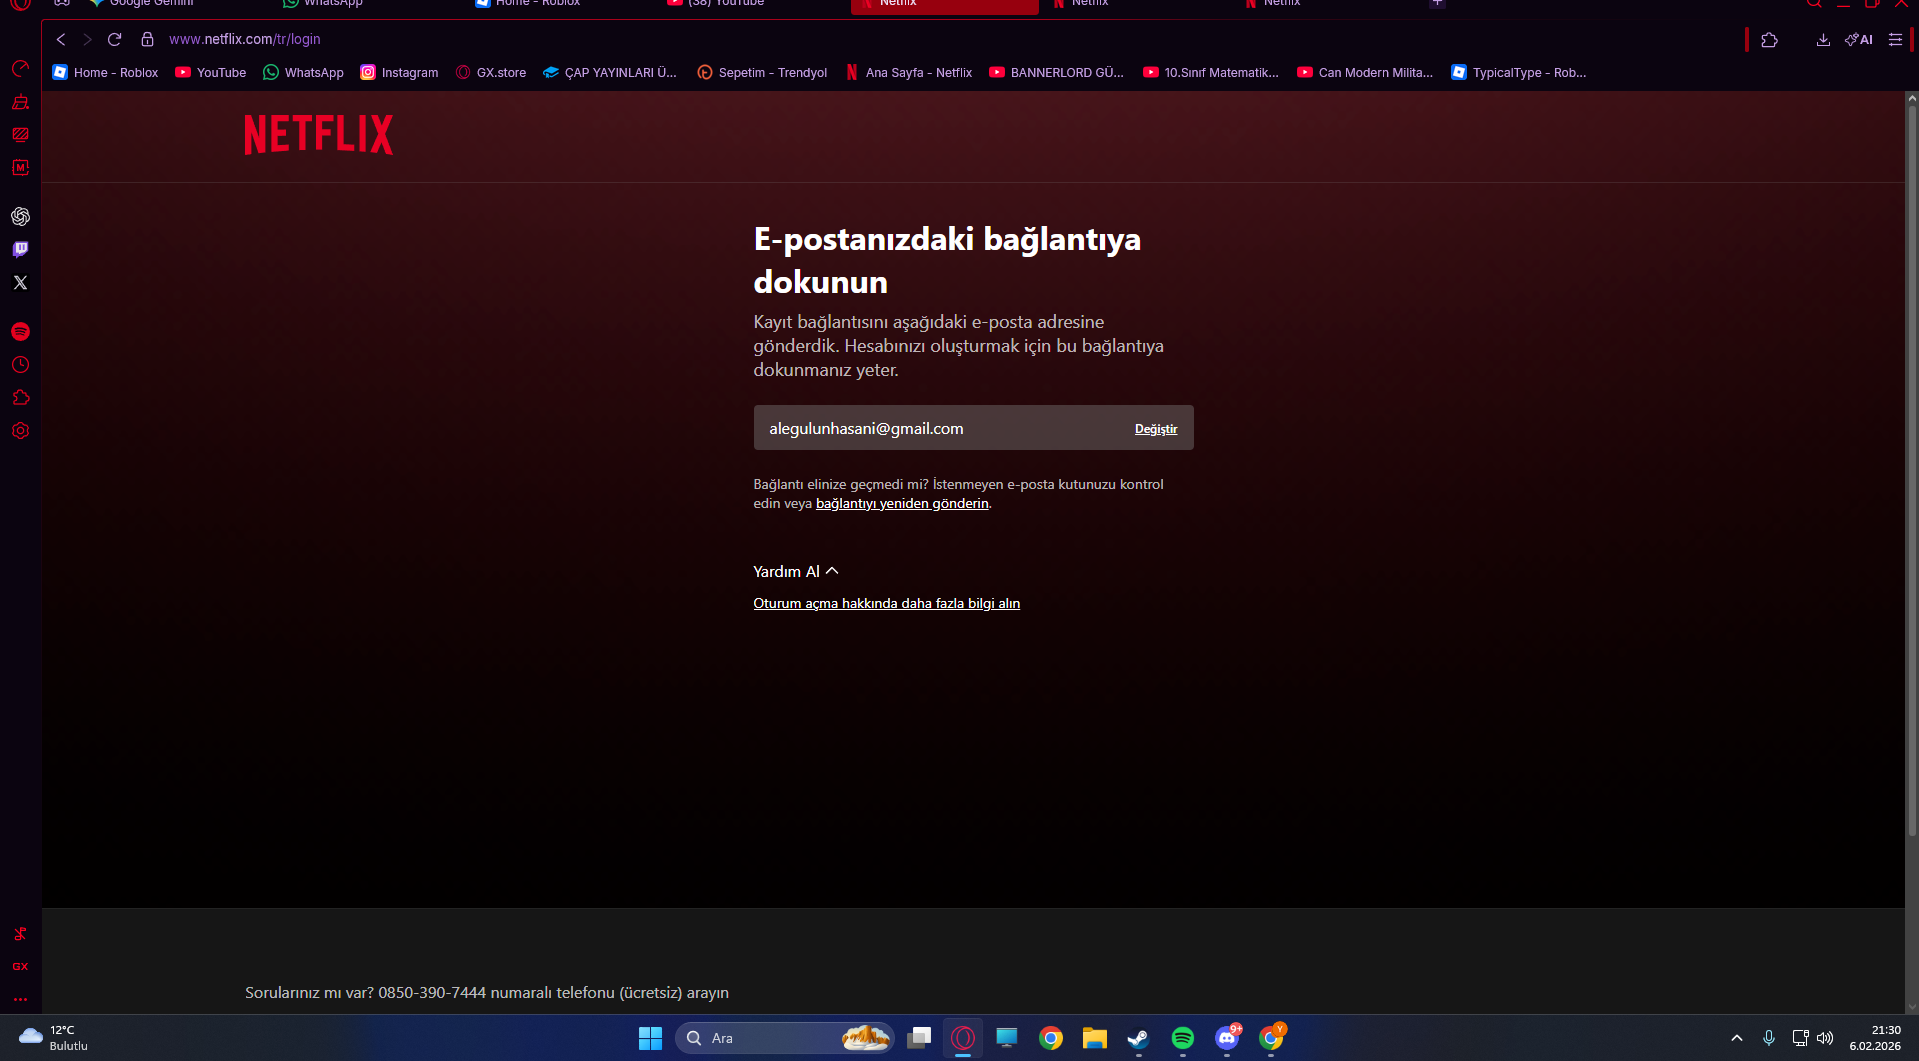
Task: Open the Sepetim - Trendyol bookmark
Action: click(x=762, y=72)
